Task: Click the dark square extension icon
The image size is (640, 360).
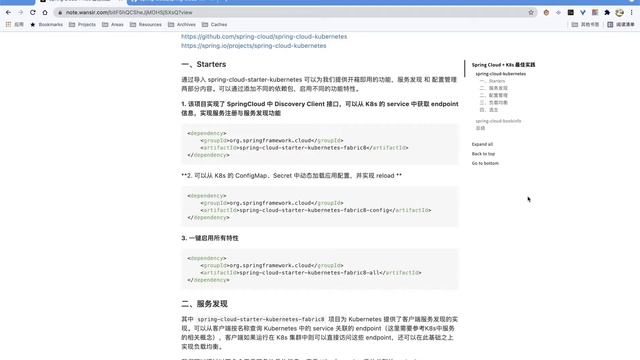Action: tap(571, 13)
